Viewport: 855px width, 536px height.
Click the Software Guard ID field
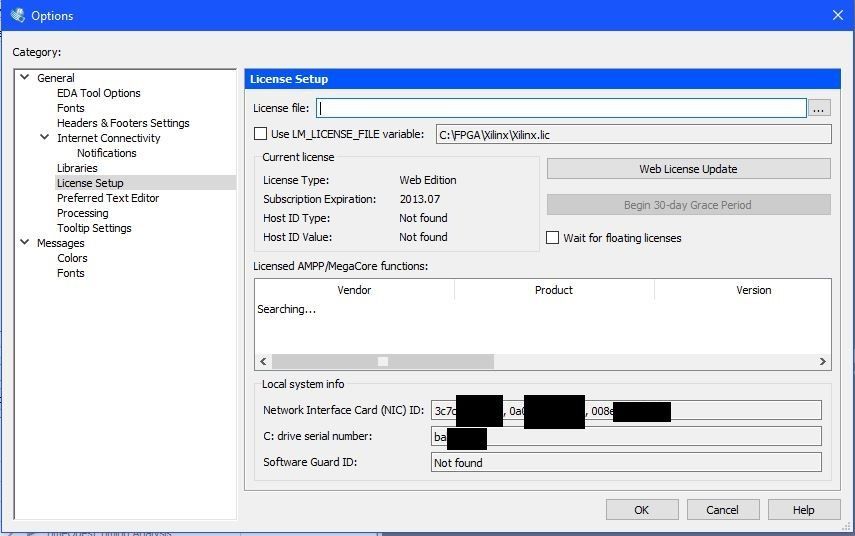click(x=626, y=462)
